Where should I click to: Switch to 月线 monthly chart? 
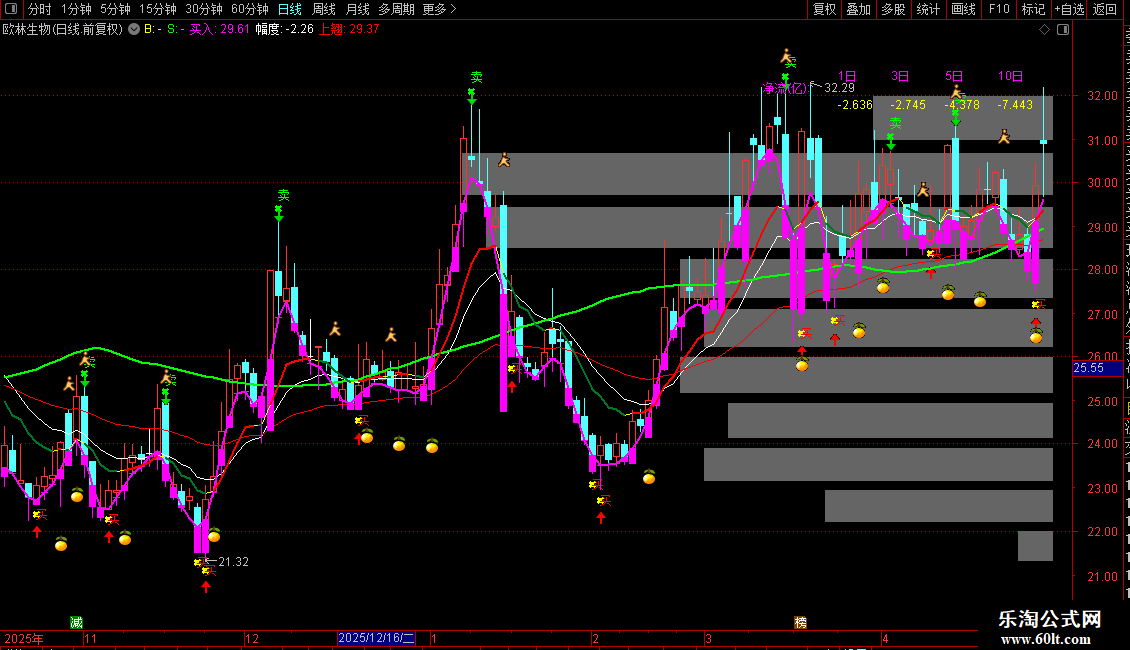point(357,9)
